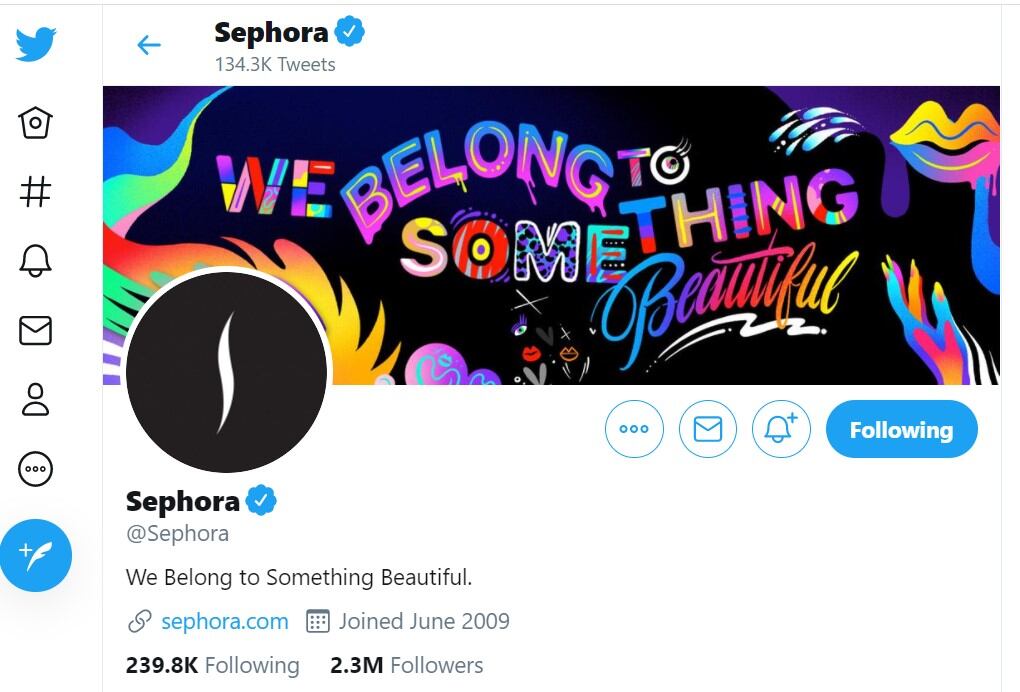Open Explore with the hashtag icon
This screenshot has height=692, width=1020.
[x=36, y=191]
